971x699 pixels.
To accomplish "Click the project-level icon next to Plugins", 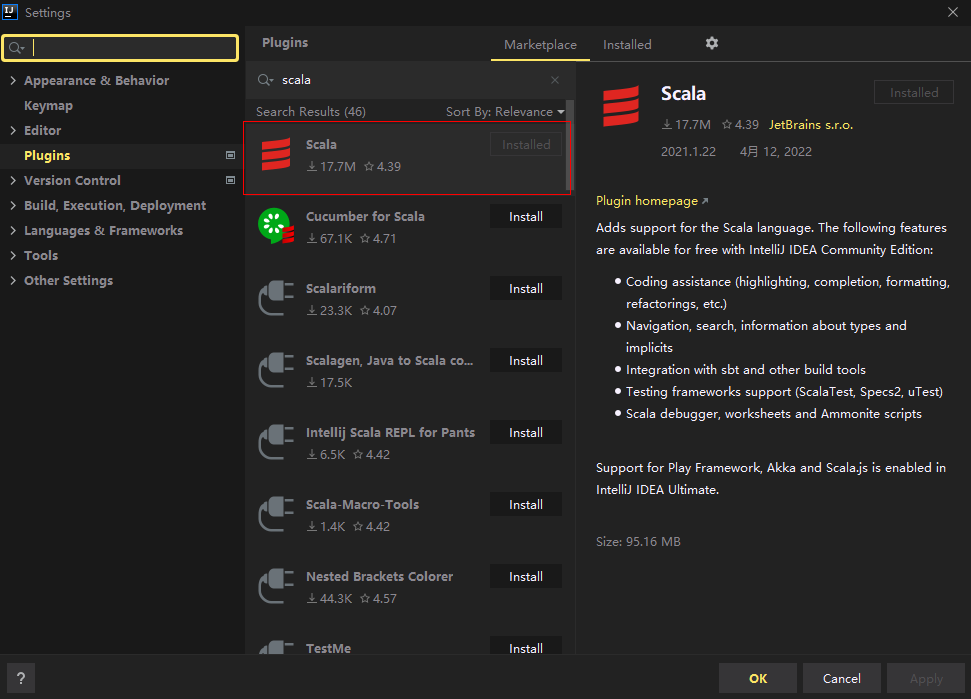I will coord(230,155).
